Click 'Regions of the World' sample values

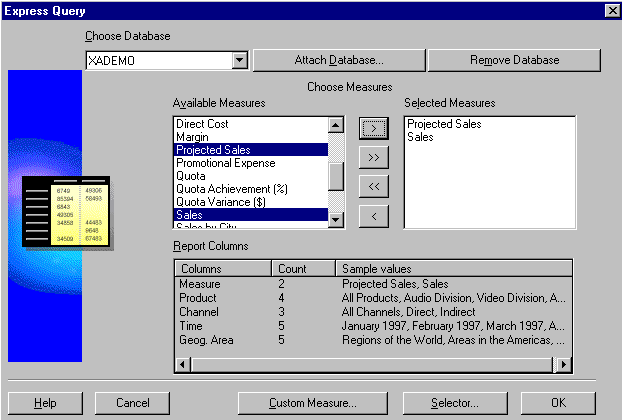pyautogui.click(x=453, y=340)
